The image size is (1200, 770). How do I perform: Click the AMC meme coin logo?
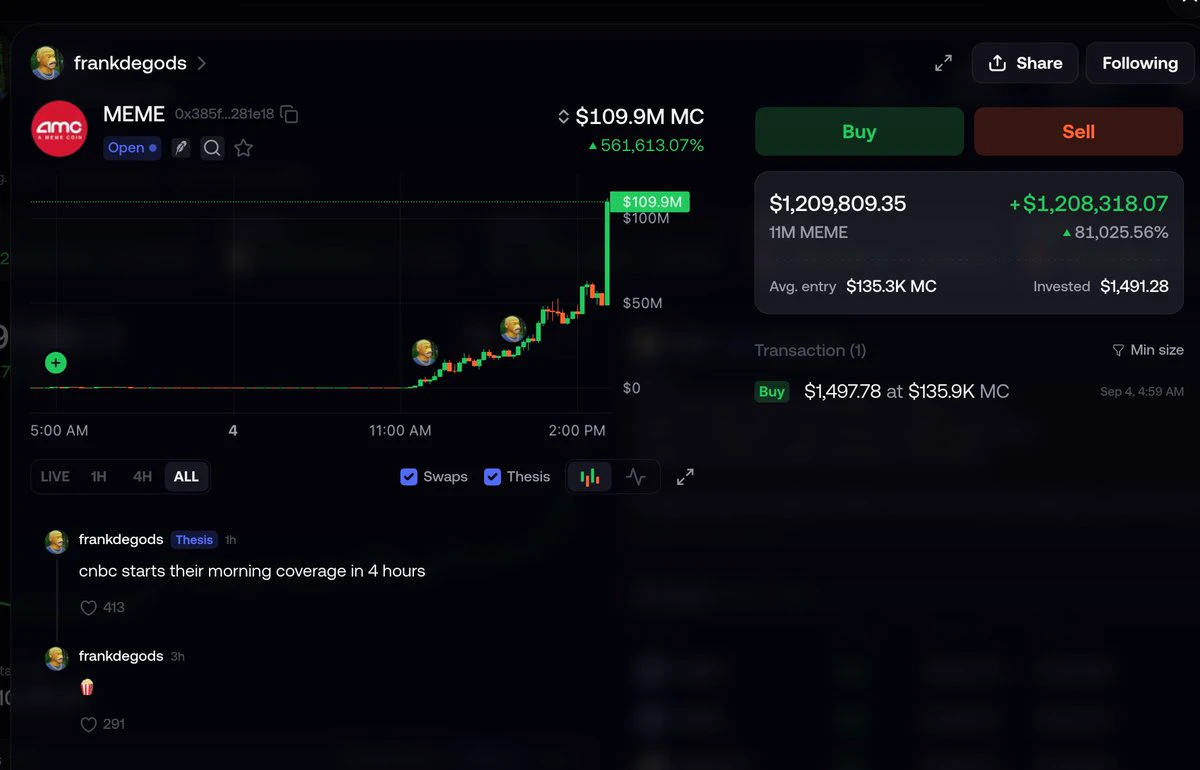[60, 130]
